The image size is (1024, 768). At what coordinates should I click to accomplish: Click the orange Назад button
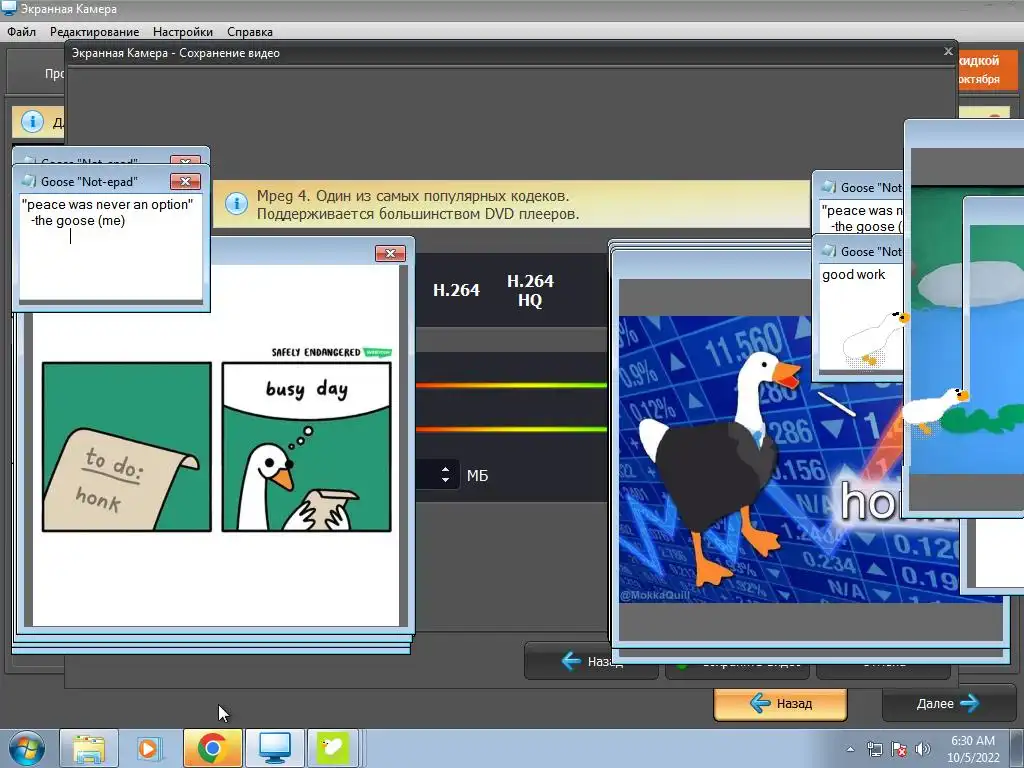click(x=780, y=704)
